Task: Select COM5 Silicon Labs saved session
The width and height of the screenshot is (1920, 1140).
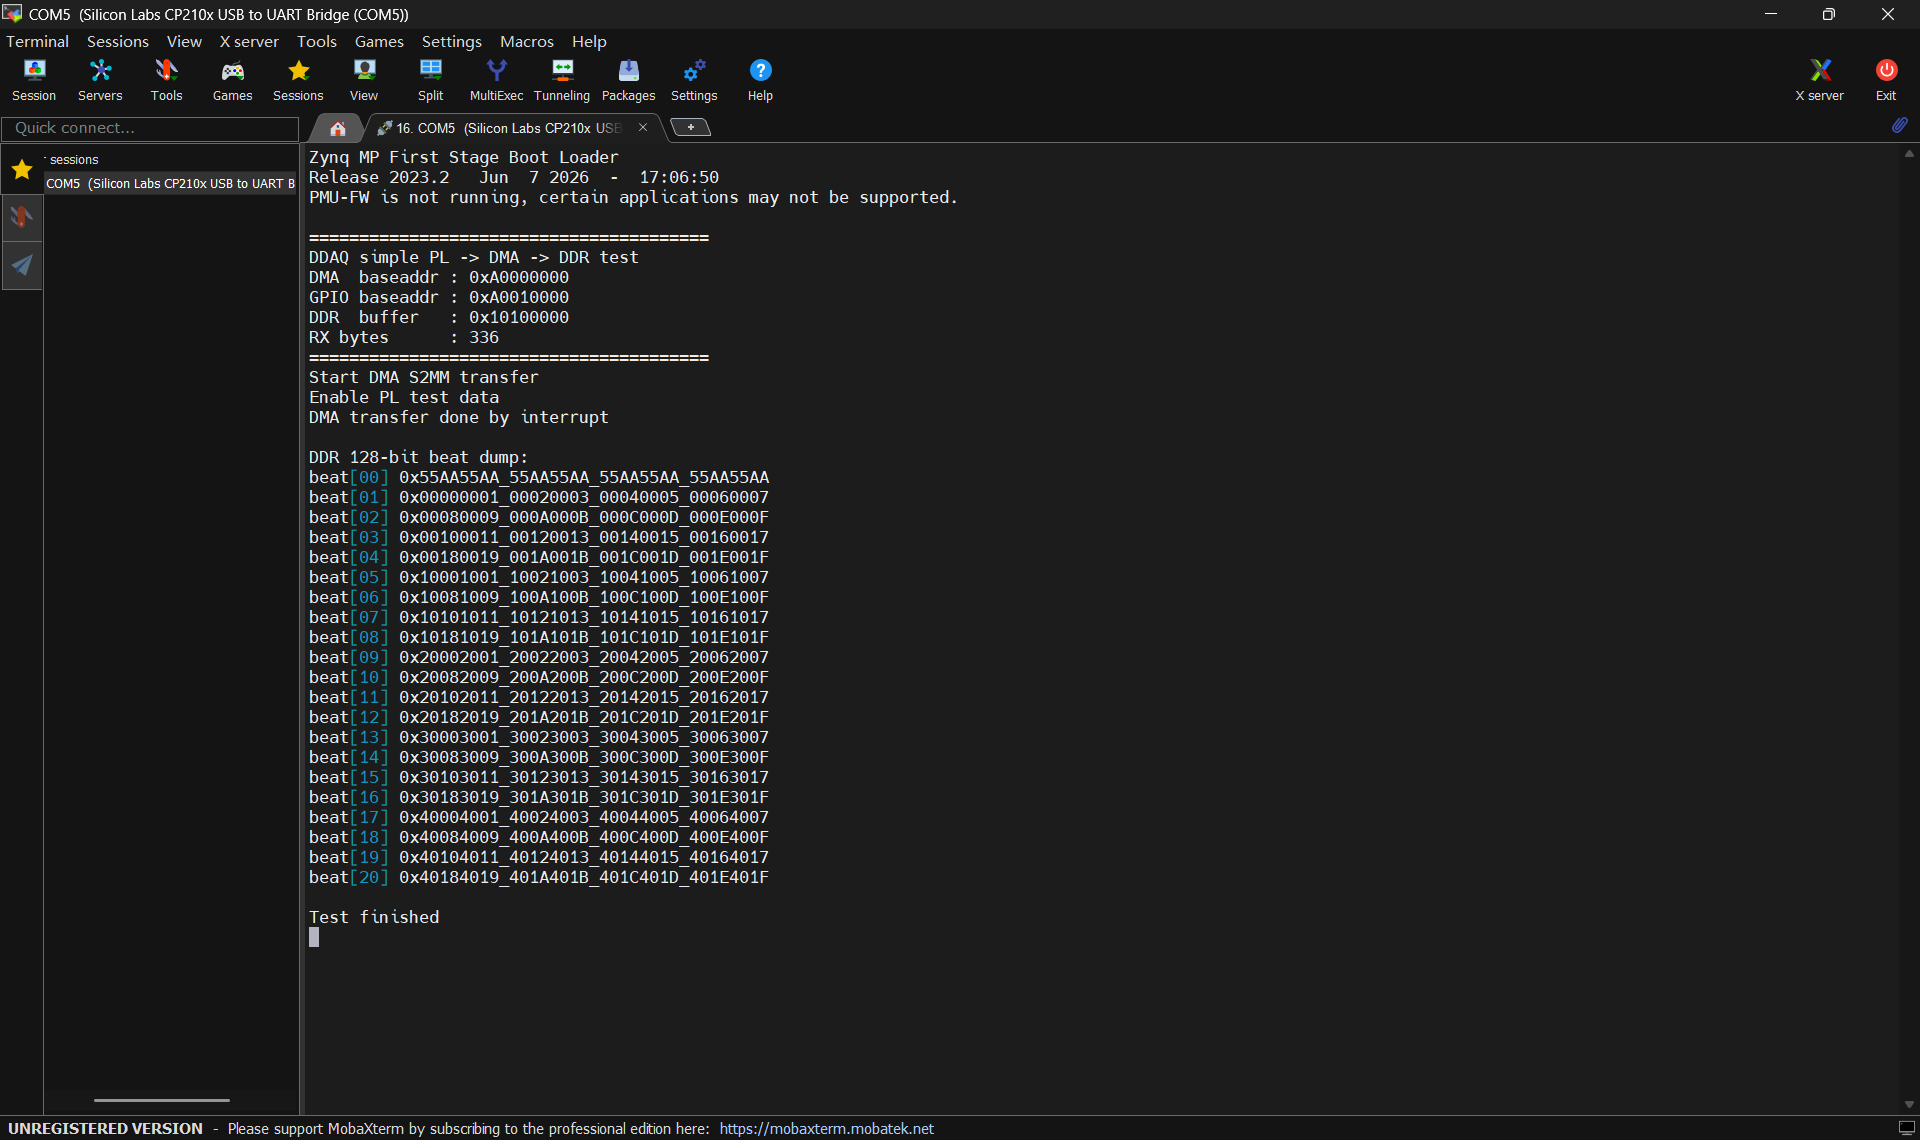Action: tap(170, 183)
